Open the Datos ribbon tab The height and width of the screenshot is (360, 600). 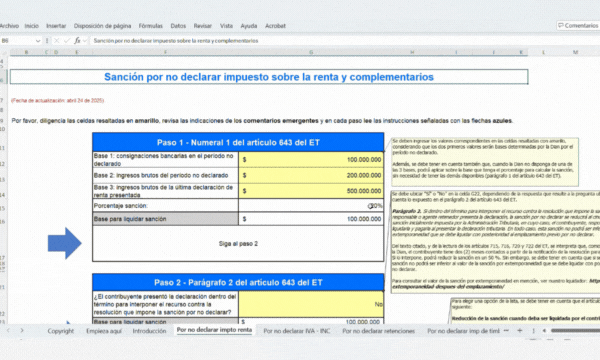pos(178,26)
